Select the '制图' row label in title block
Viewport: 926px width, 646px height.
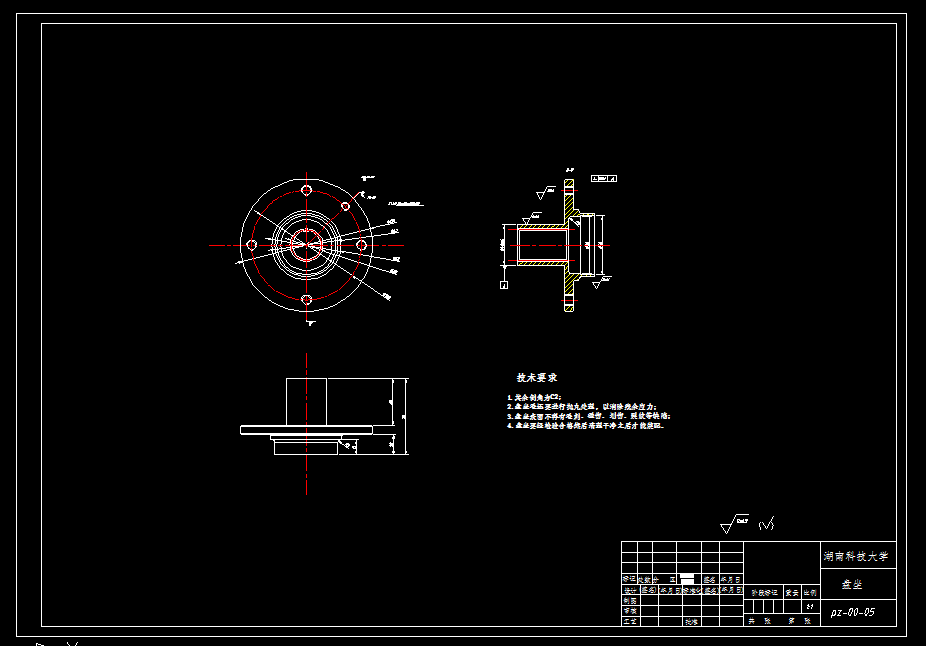point(630,601)
